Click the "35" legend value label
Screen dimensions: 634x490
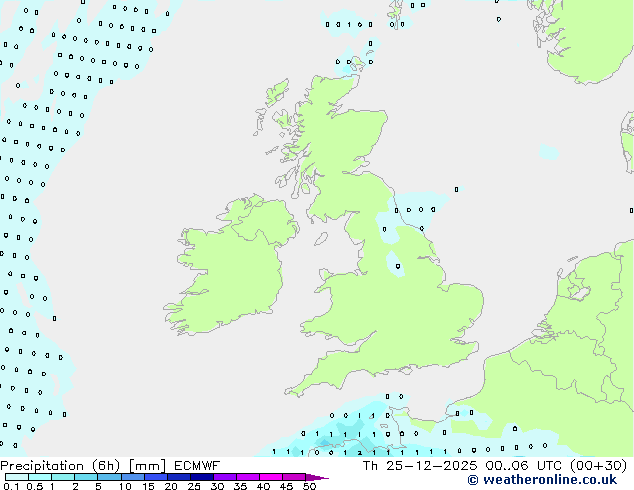240,486
